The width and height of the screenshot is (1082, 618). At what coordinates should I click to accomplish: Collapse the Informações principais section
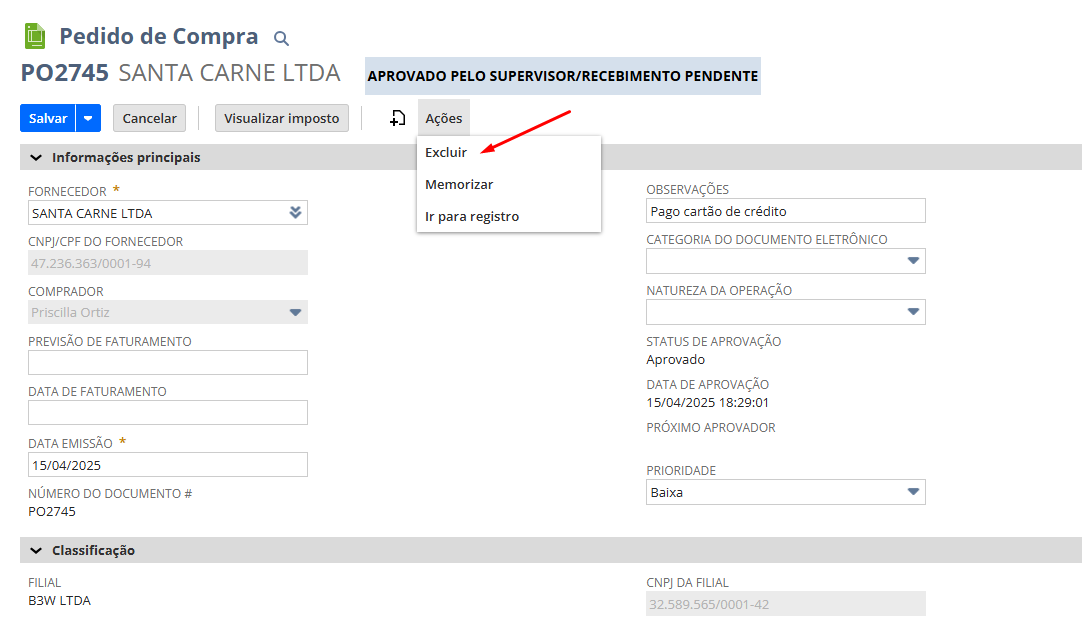(x=37, y=158)
